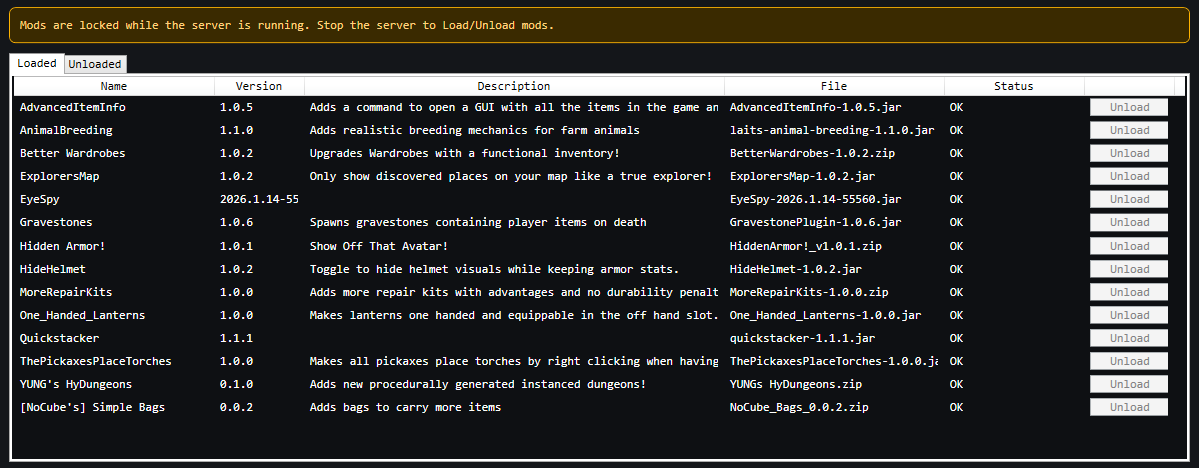Viewport: 1199px width, 468px height.
Task: Unload the Hidden Armor! mod
Action: pos(1129,246)
